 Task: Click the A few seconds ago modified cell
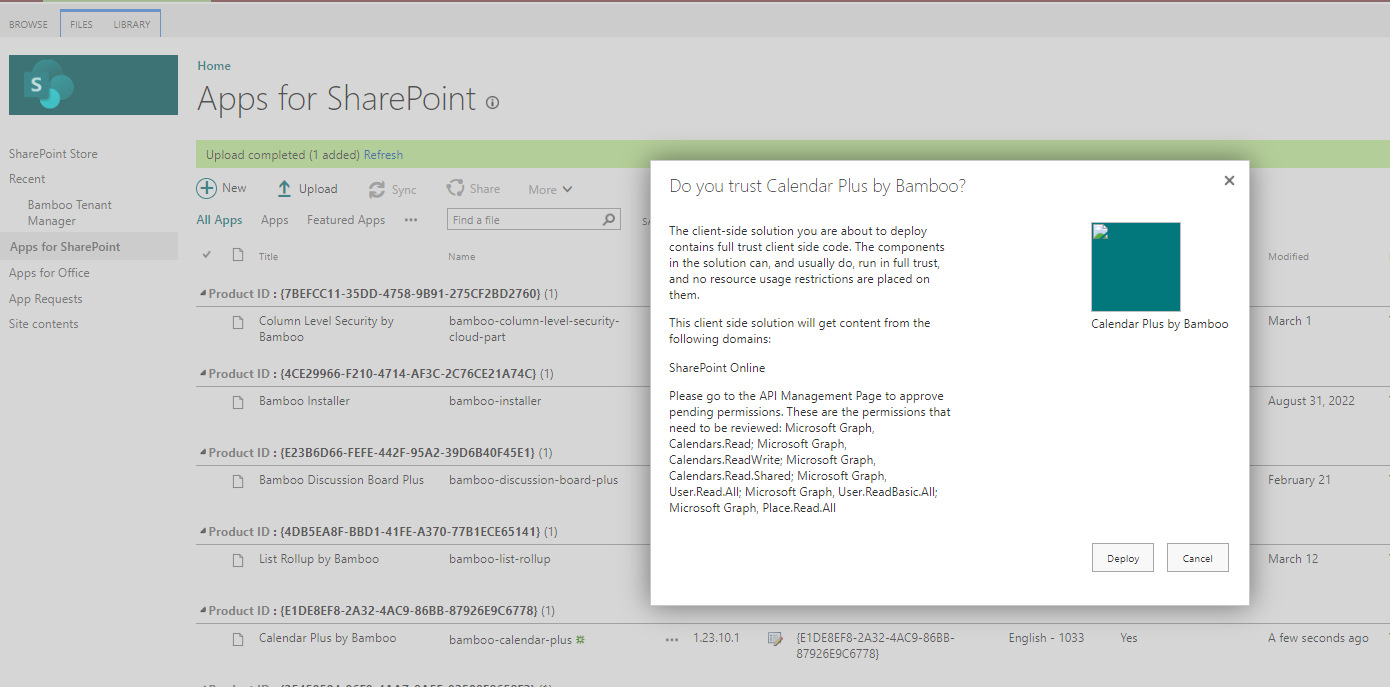coord(1318,638)
